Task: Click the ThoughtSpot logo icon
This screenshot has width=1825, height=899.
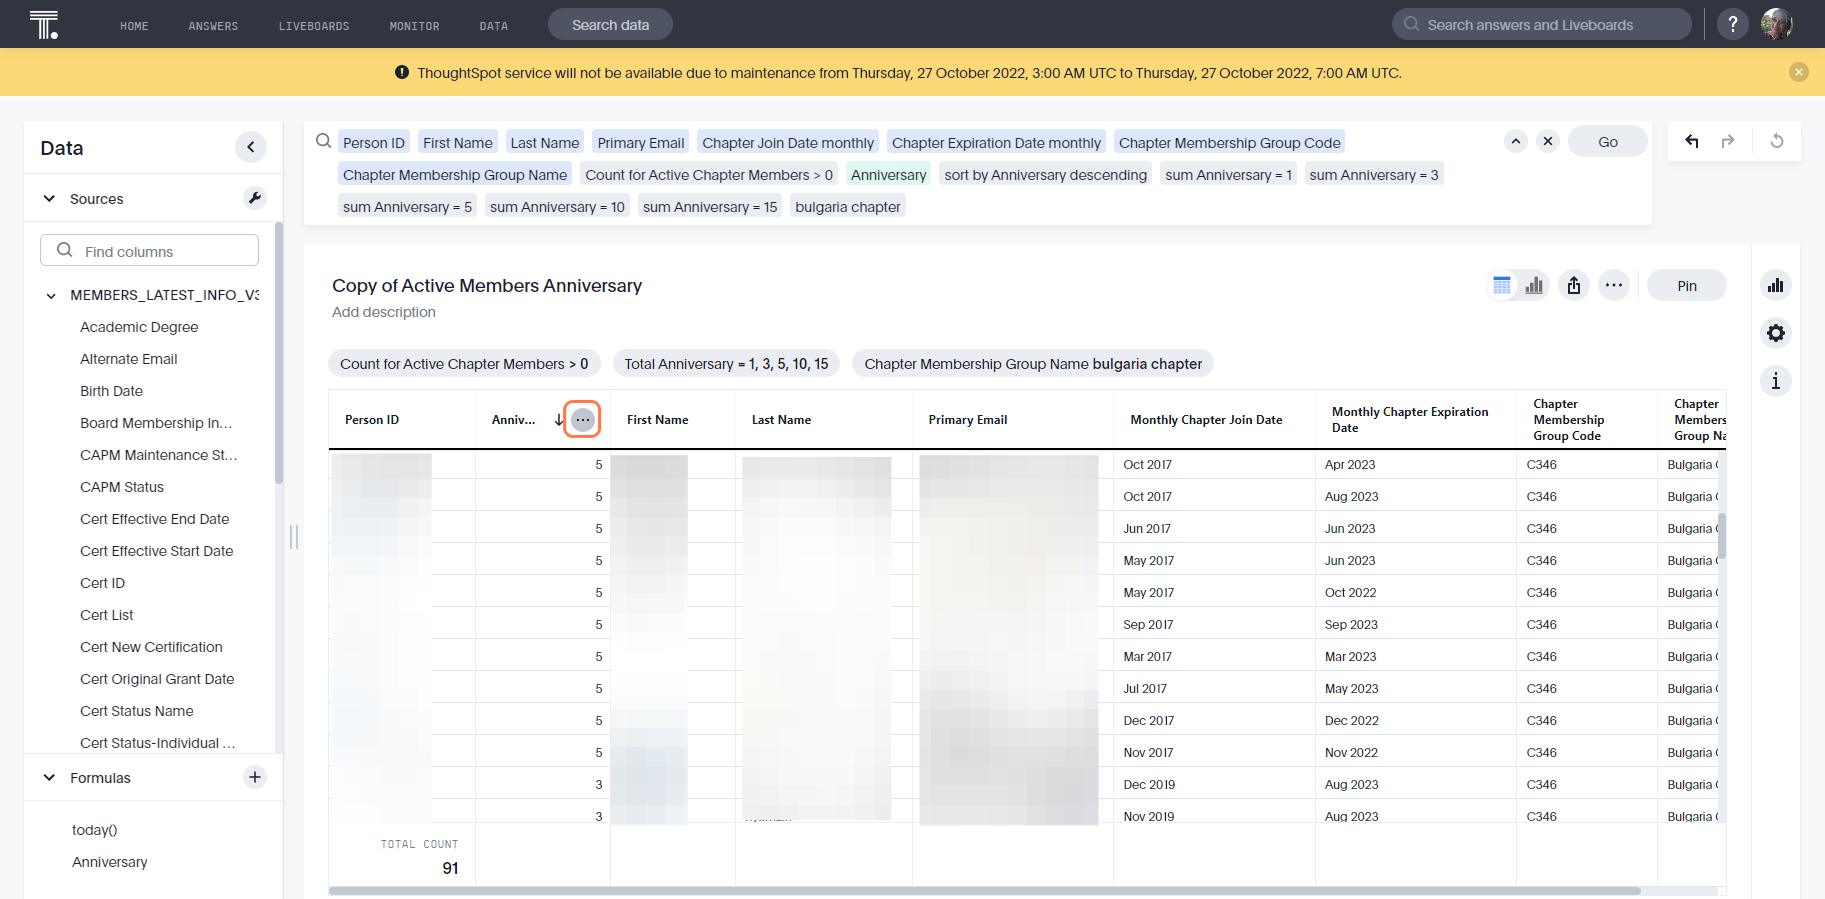Action: coord(44,24)
